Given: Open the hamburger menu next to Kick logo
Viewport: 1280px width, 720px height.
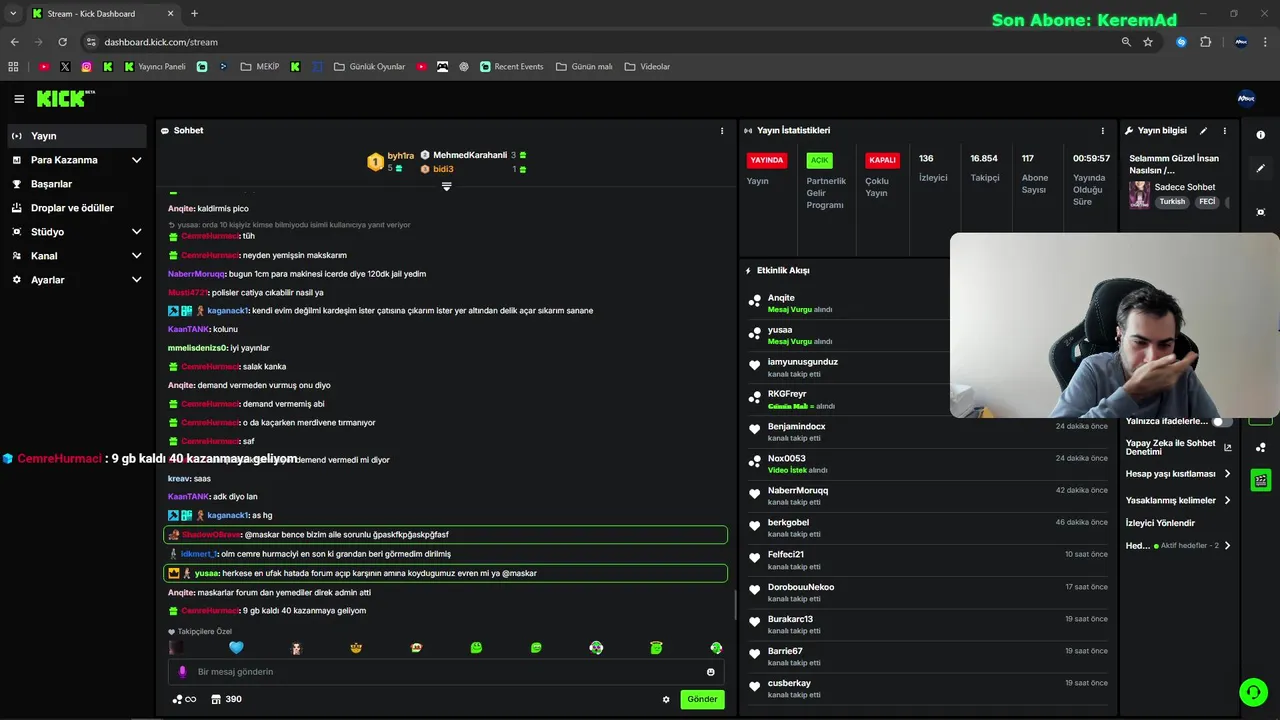Looking at the screenshot, I should 19,99.
